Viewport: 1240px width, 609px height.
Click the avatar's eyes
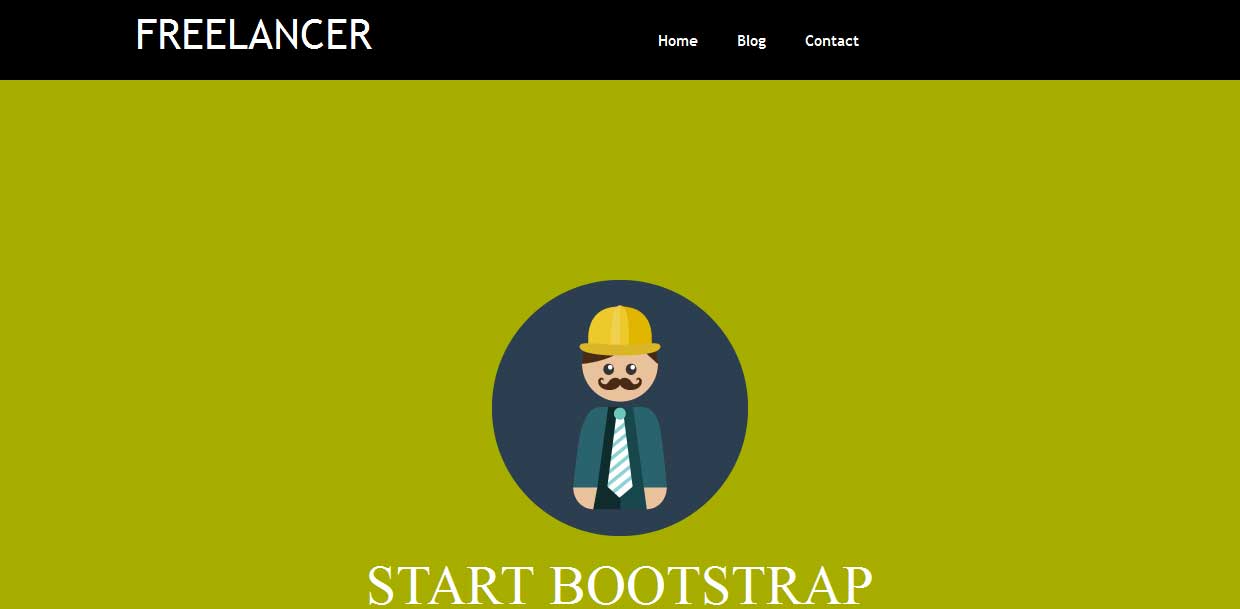[619, 369]
